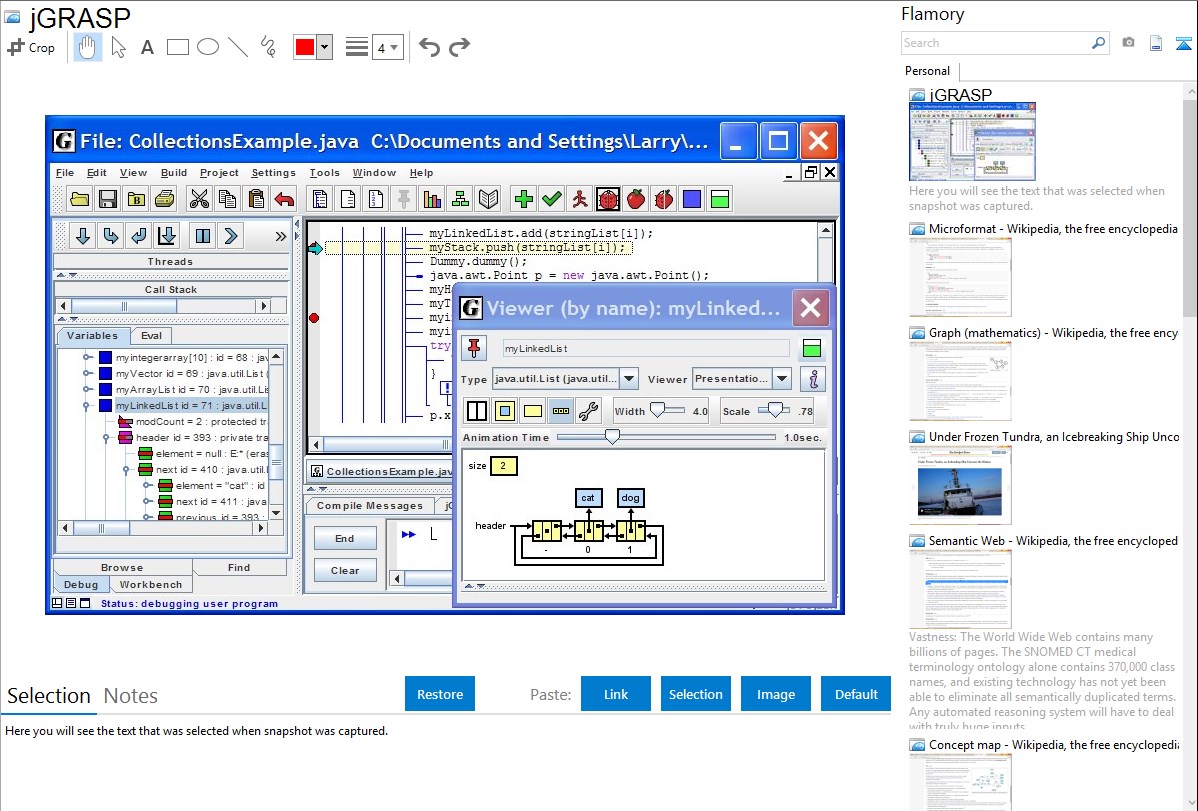Switch to the Notes tab
Viewport: 1198px width, 811px height.
click(131, 696)
